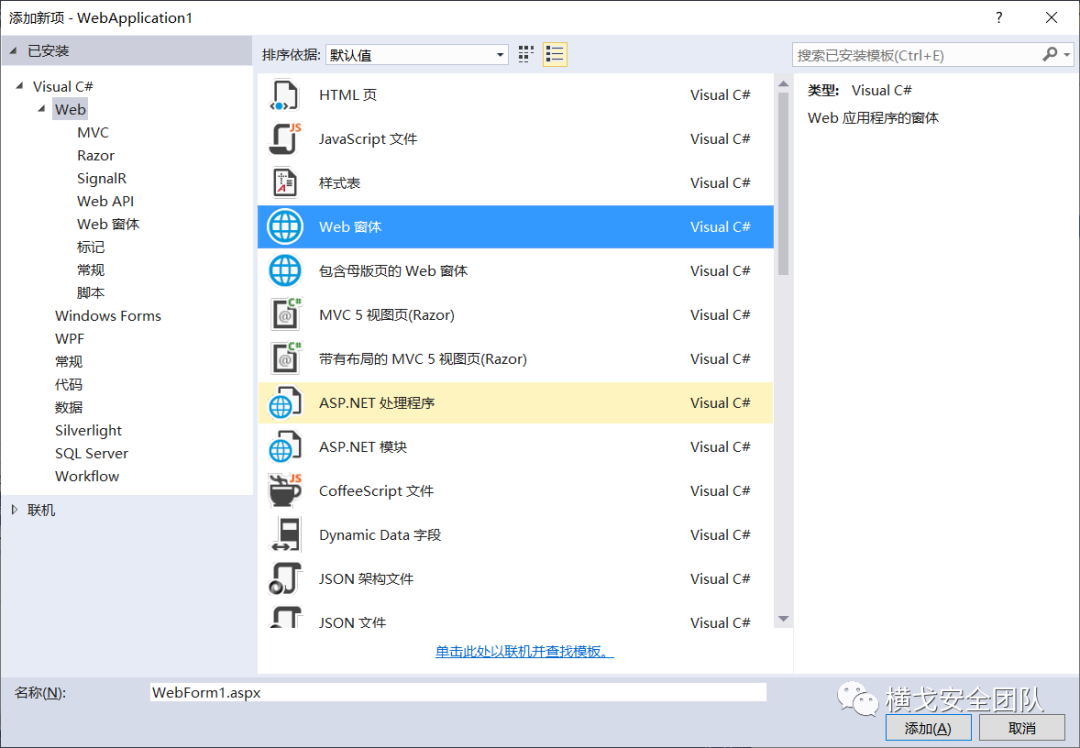
Task: Select Web API category
Action: [105, 201]
